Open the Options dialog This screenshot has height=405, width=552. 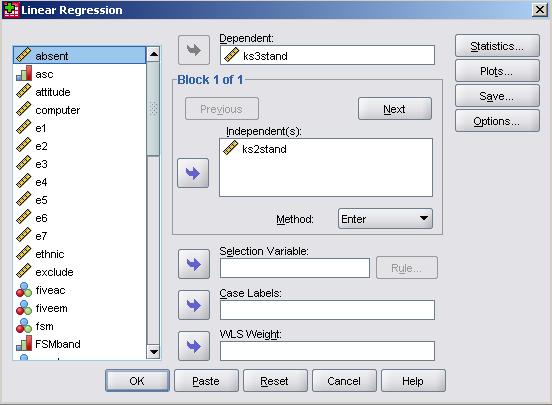pyautogui.click(x=497, y=121)
